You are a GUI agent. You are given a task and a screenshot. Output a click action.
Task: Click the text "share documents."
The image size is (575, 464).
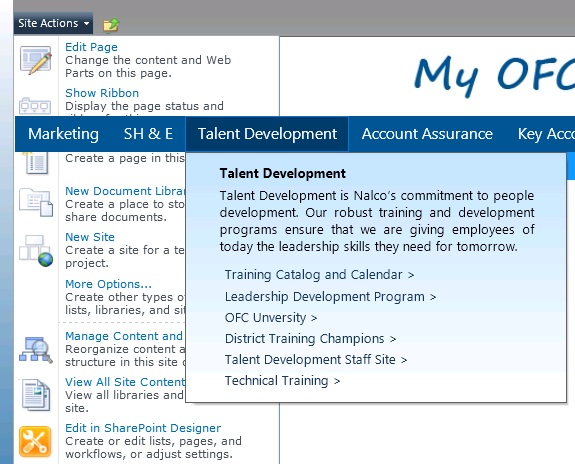pos(116,217)
